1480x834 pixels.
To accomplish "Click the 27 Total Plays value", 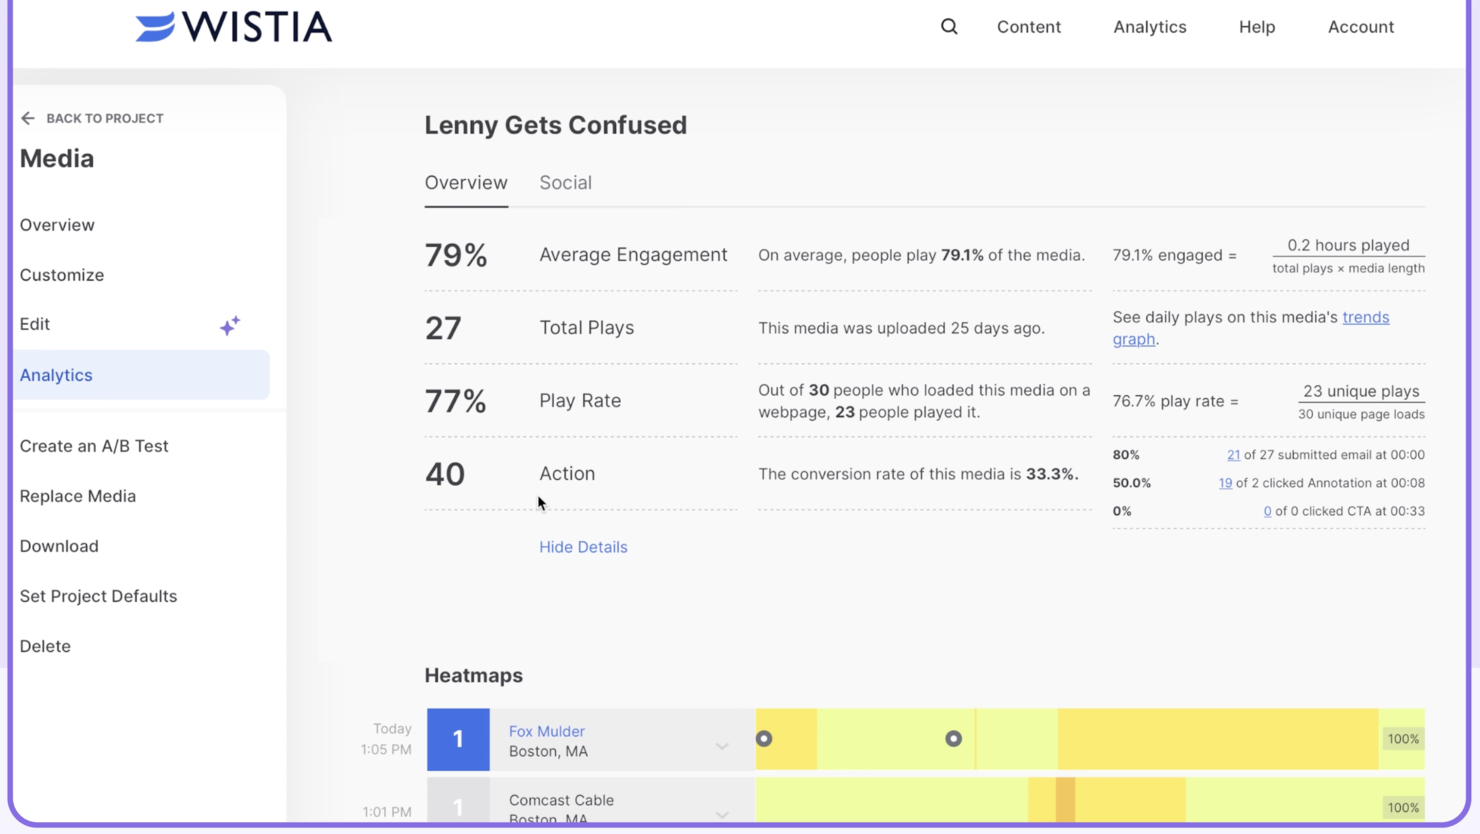I will (443, 328).
